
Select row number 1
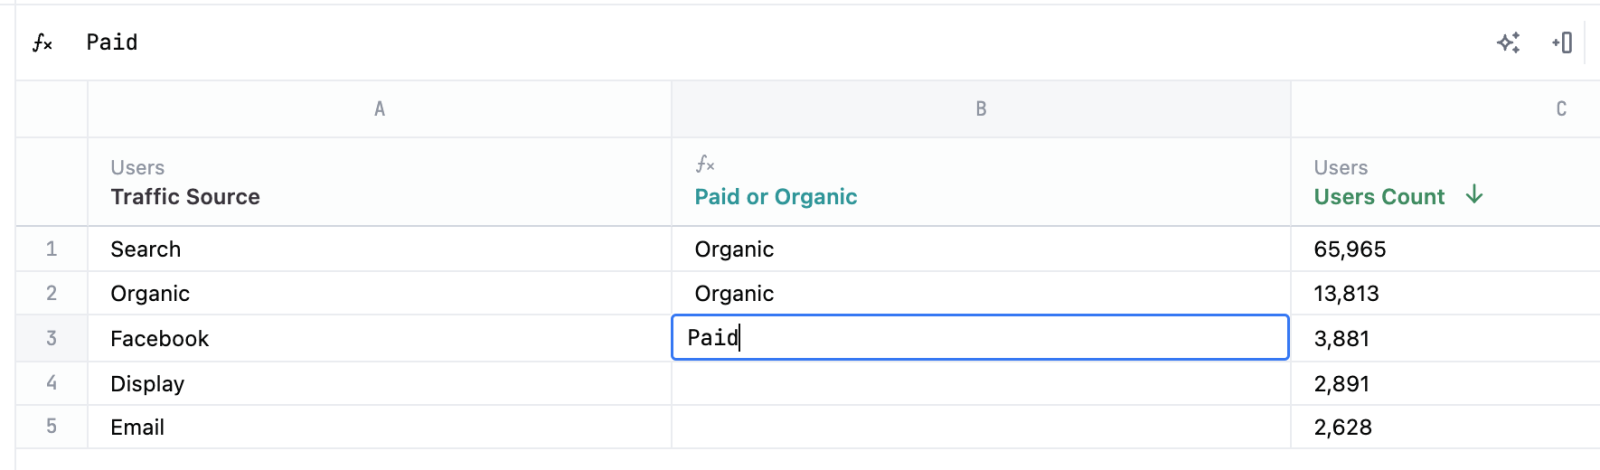pos(51,249)
